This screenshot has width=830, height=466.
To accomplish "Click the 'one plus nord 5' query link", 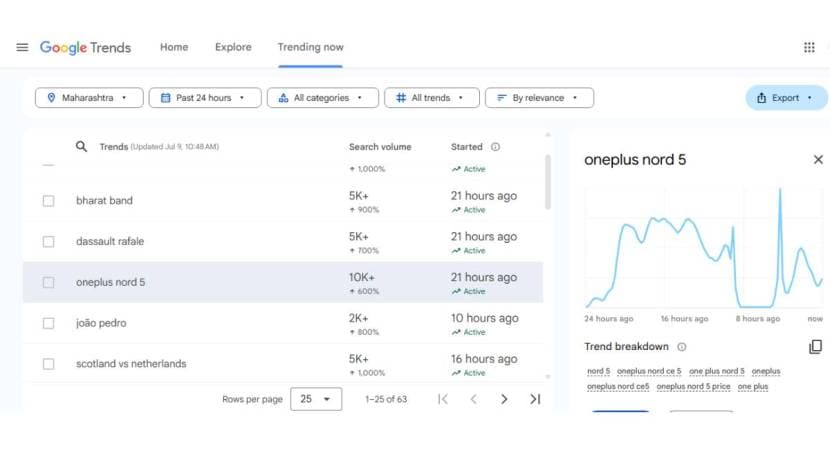I will point(717,371).
